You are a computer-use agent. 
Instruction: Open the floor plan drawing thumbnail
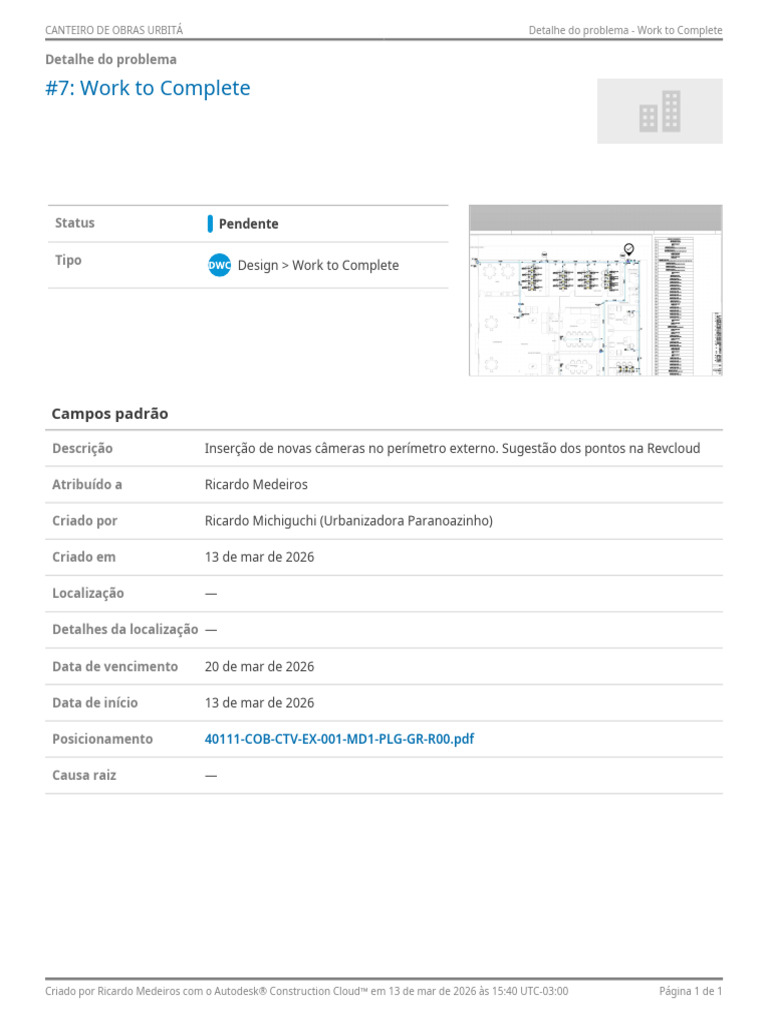(x=596, y=291)
